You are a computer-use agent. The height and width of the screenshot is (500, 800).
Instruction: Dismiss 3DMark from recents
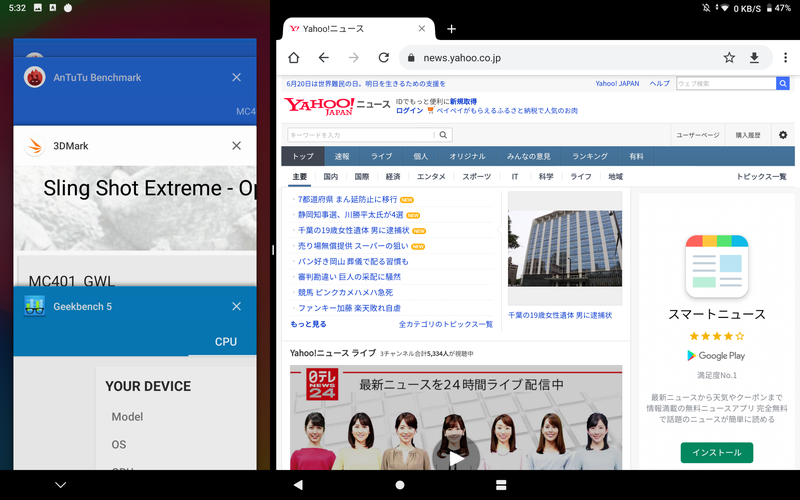pos(236,146)
